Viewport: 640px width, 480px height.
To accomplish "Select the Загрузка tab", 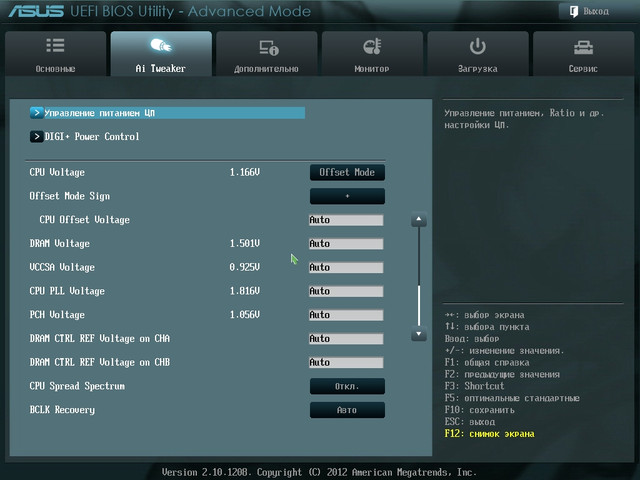I will click(x=478, y=53).
